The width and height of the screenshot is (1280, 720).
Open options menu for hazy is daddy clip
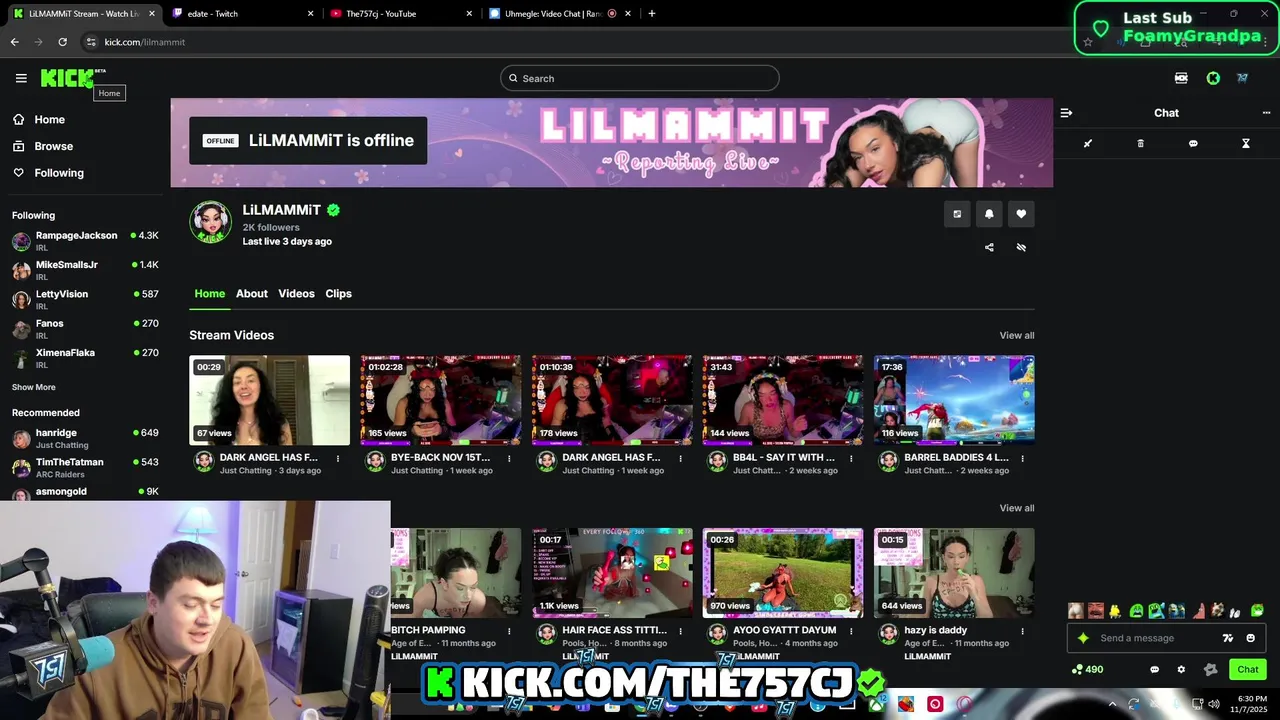[1022, 631]
